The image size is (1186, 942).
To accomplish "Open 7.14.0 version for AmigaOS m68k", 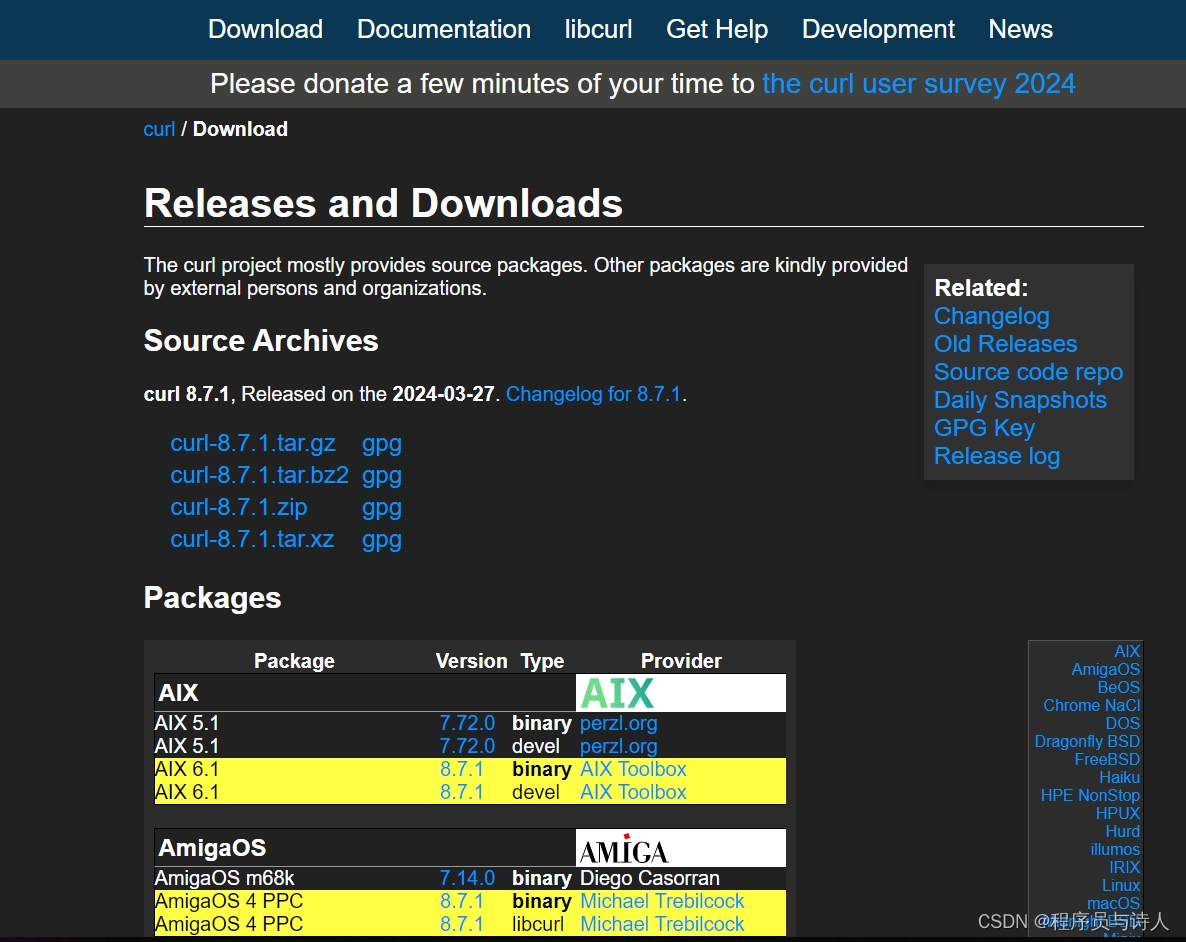I will tap(467, 878).
